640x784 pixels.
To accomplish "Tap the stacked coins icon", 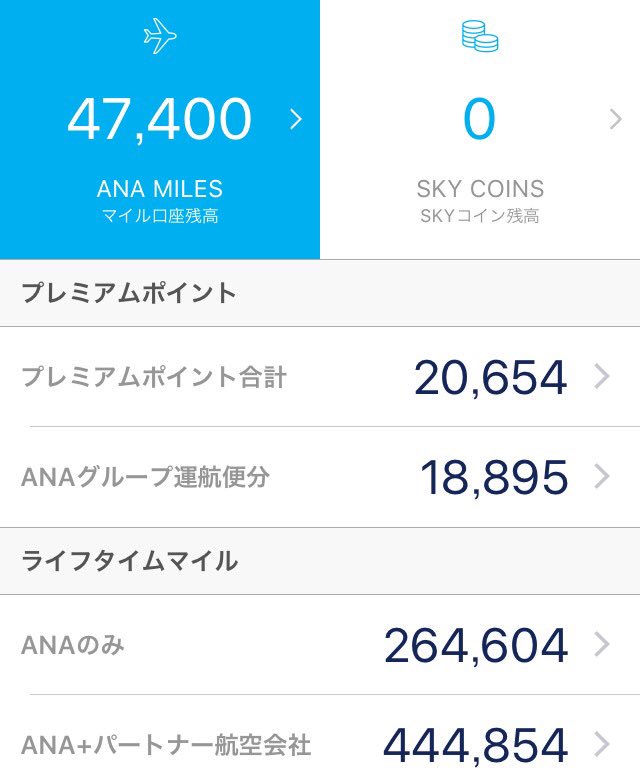I will click(480, 36).
